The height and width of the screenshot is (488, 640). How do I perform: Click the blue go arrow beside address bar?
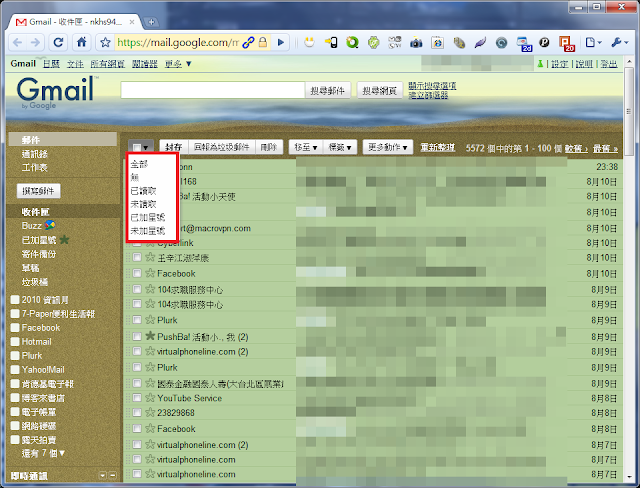pos(281,42)
